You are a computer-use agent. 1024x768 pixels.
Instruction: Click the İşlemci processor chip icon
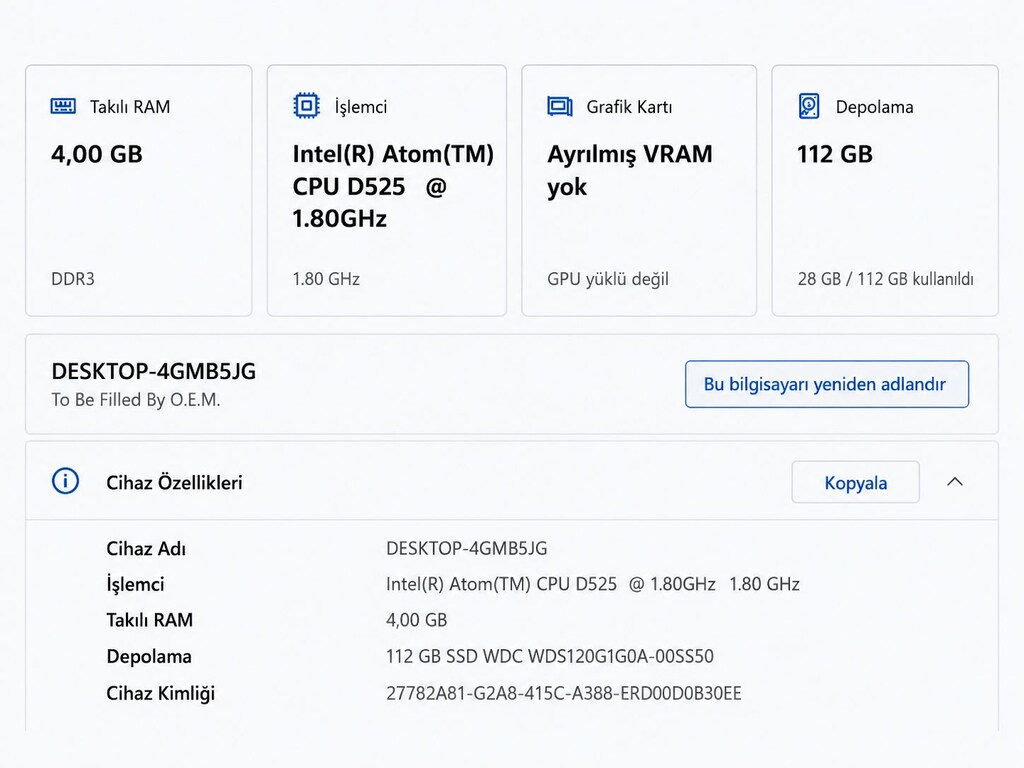point(306,106)
